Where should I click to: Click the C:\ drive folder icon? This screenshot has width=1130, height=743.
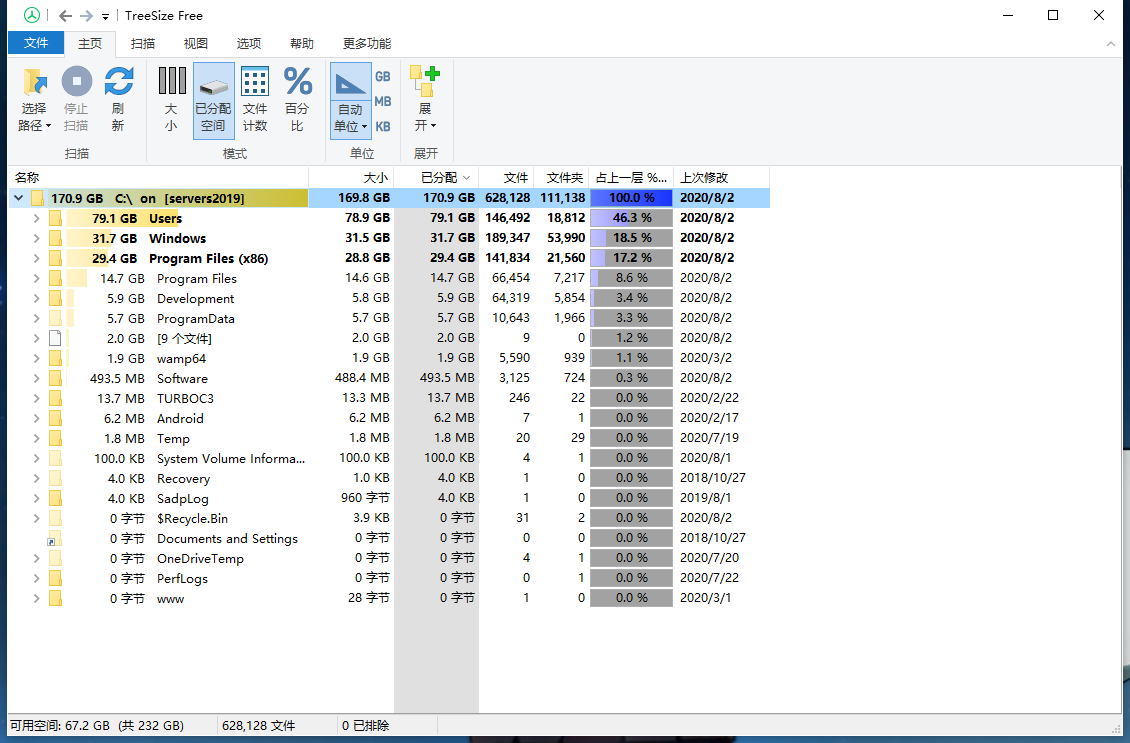pyautogui.click(x=38, y=197)
